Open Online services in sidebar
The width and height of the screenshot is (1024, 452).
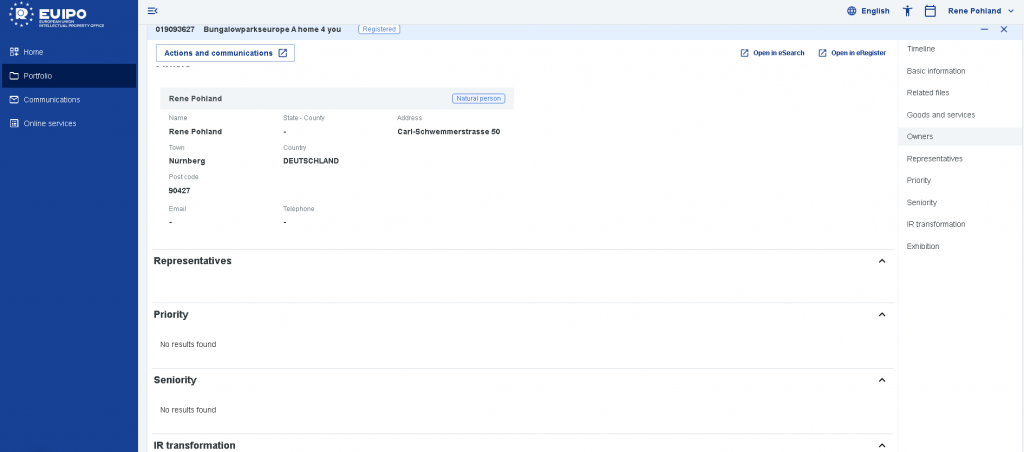(49, 123)
